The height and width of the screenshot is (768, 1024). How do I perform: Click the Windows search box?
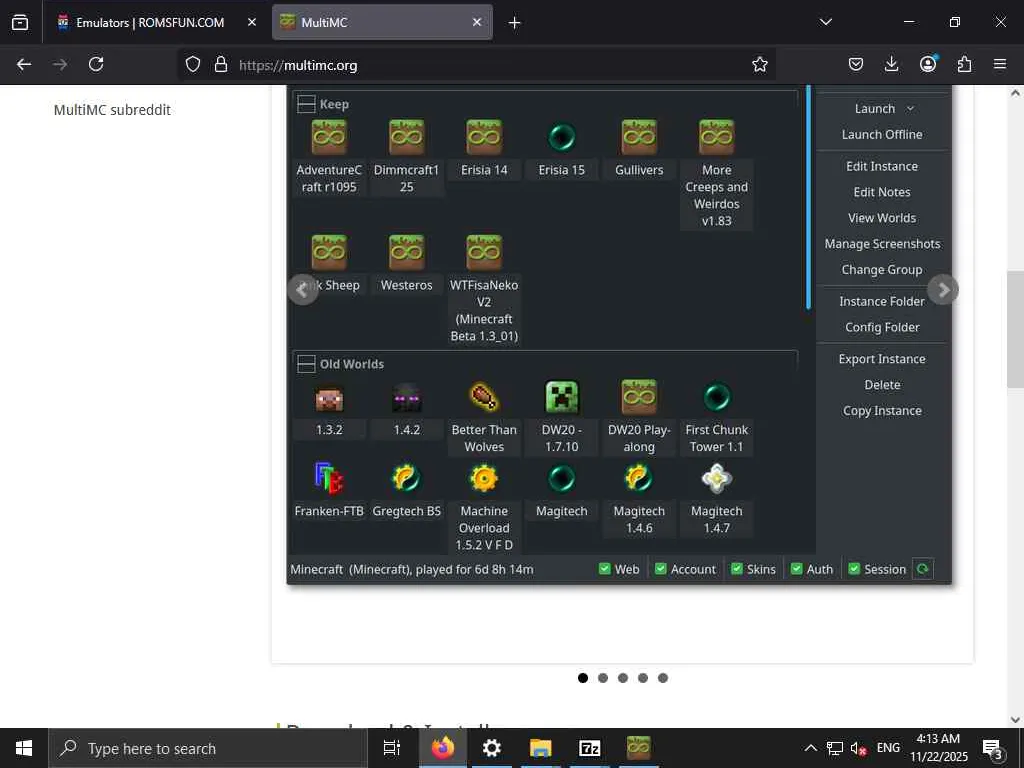(208, 748)
